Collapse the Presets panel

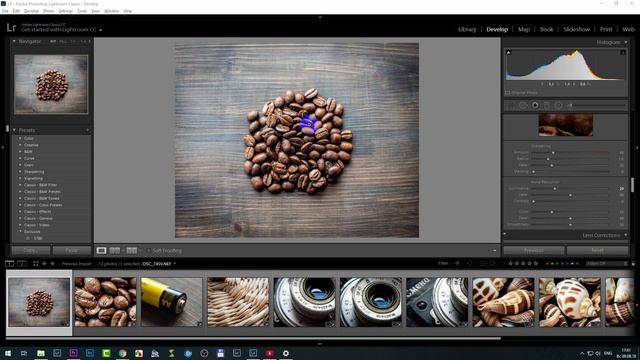[14, 130]
